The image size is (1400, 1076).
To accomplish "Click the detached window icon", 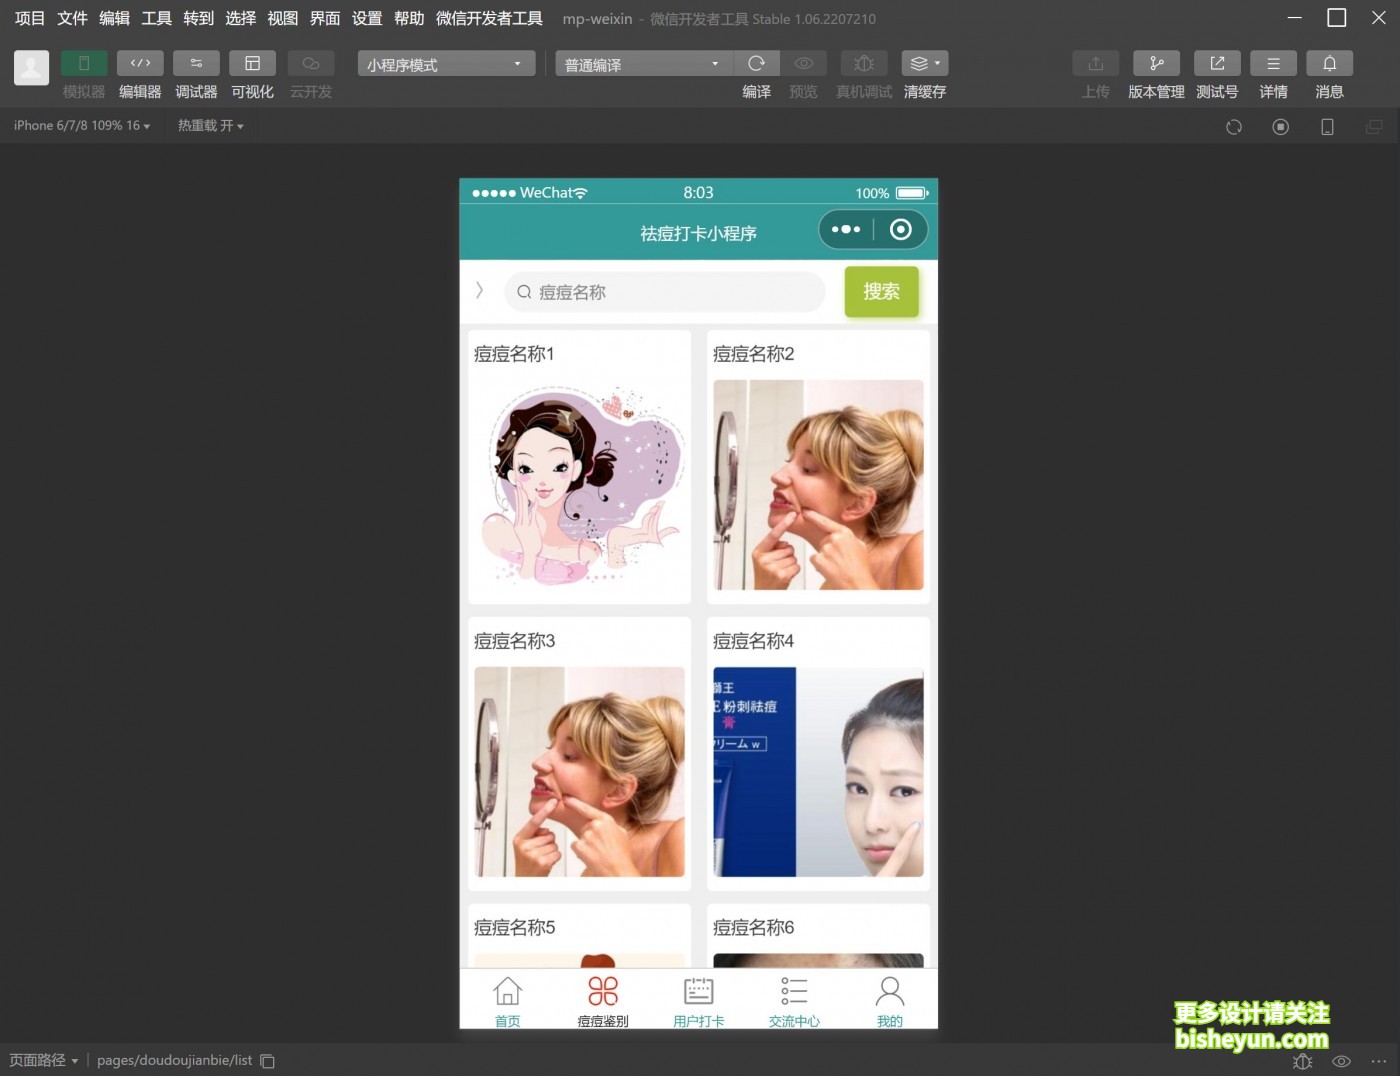I will [x=1374, y=127].
